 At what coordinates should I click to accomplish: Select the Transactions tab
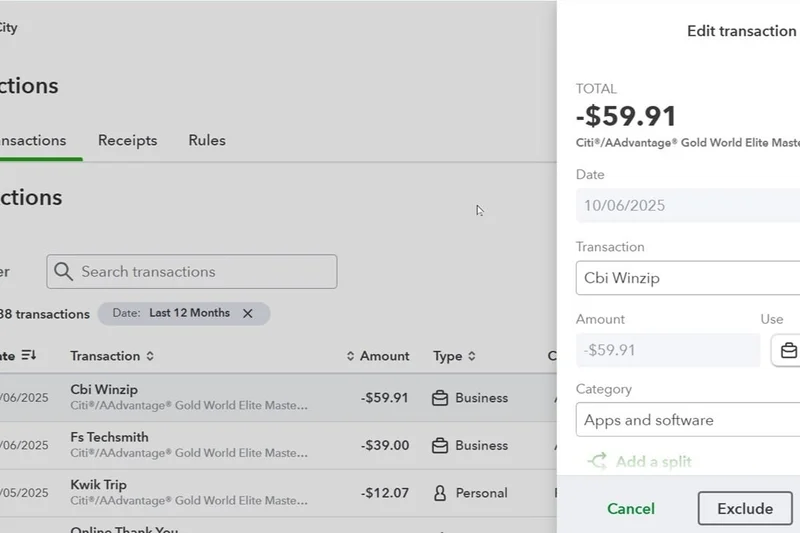[x=33, y=140]
